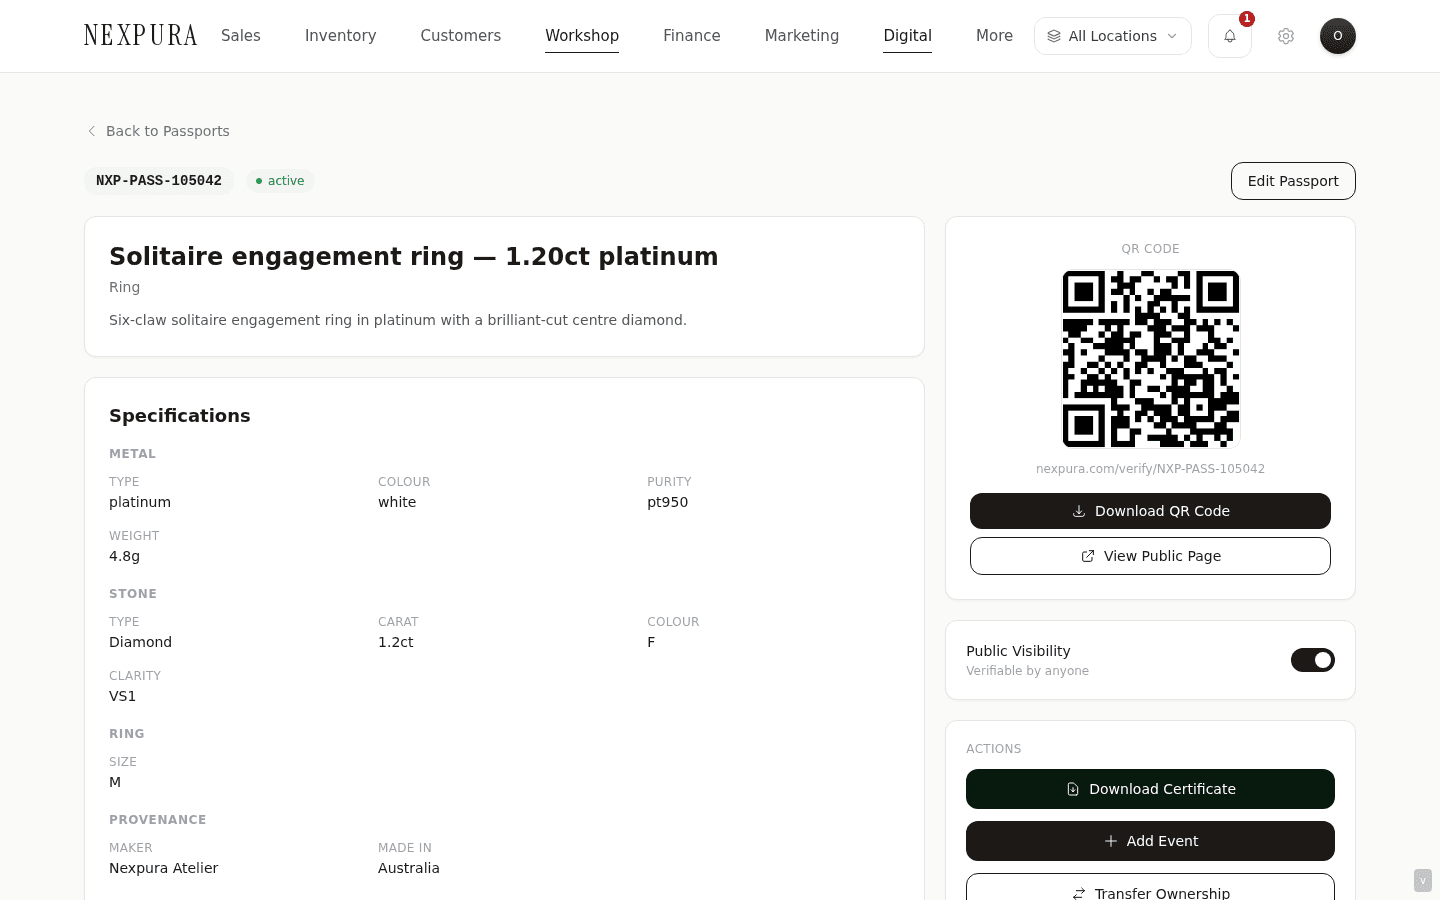
Task: Click the active status badge
Action: point(280,181)
